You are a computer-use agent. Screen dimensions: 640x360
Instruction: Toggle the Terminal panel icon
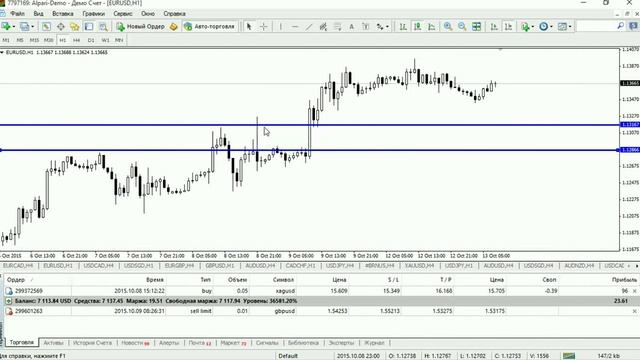pyautogui.click(x=89, y=27)
